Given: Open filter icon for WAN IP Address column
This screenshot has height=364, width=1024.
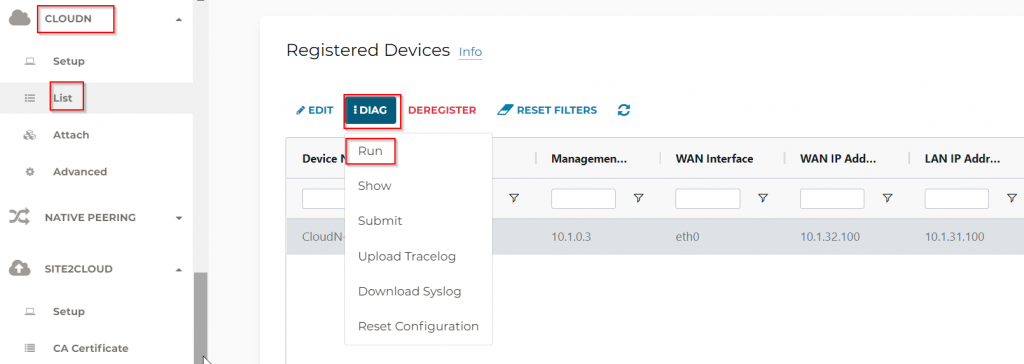Looking at the screenshot, I should point(888,198).
